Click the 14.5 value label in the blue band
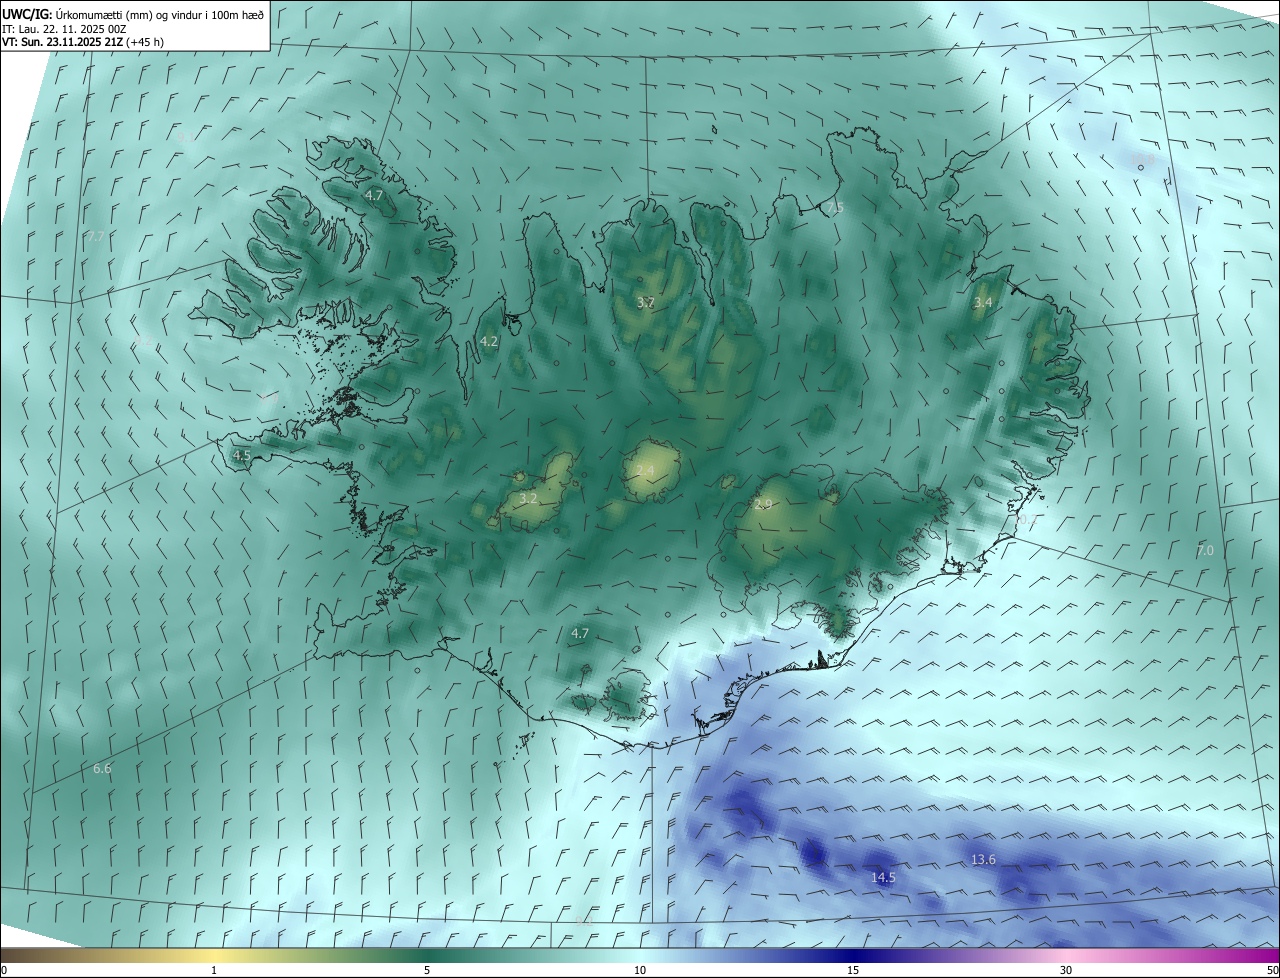This screenshot has height=978, width=1280. pyautogui.click(x=883, y=877)
